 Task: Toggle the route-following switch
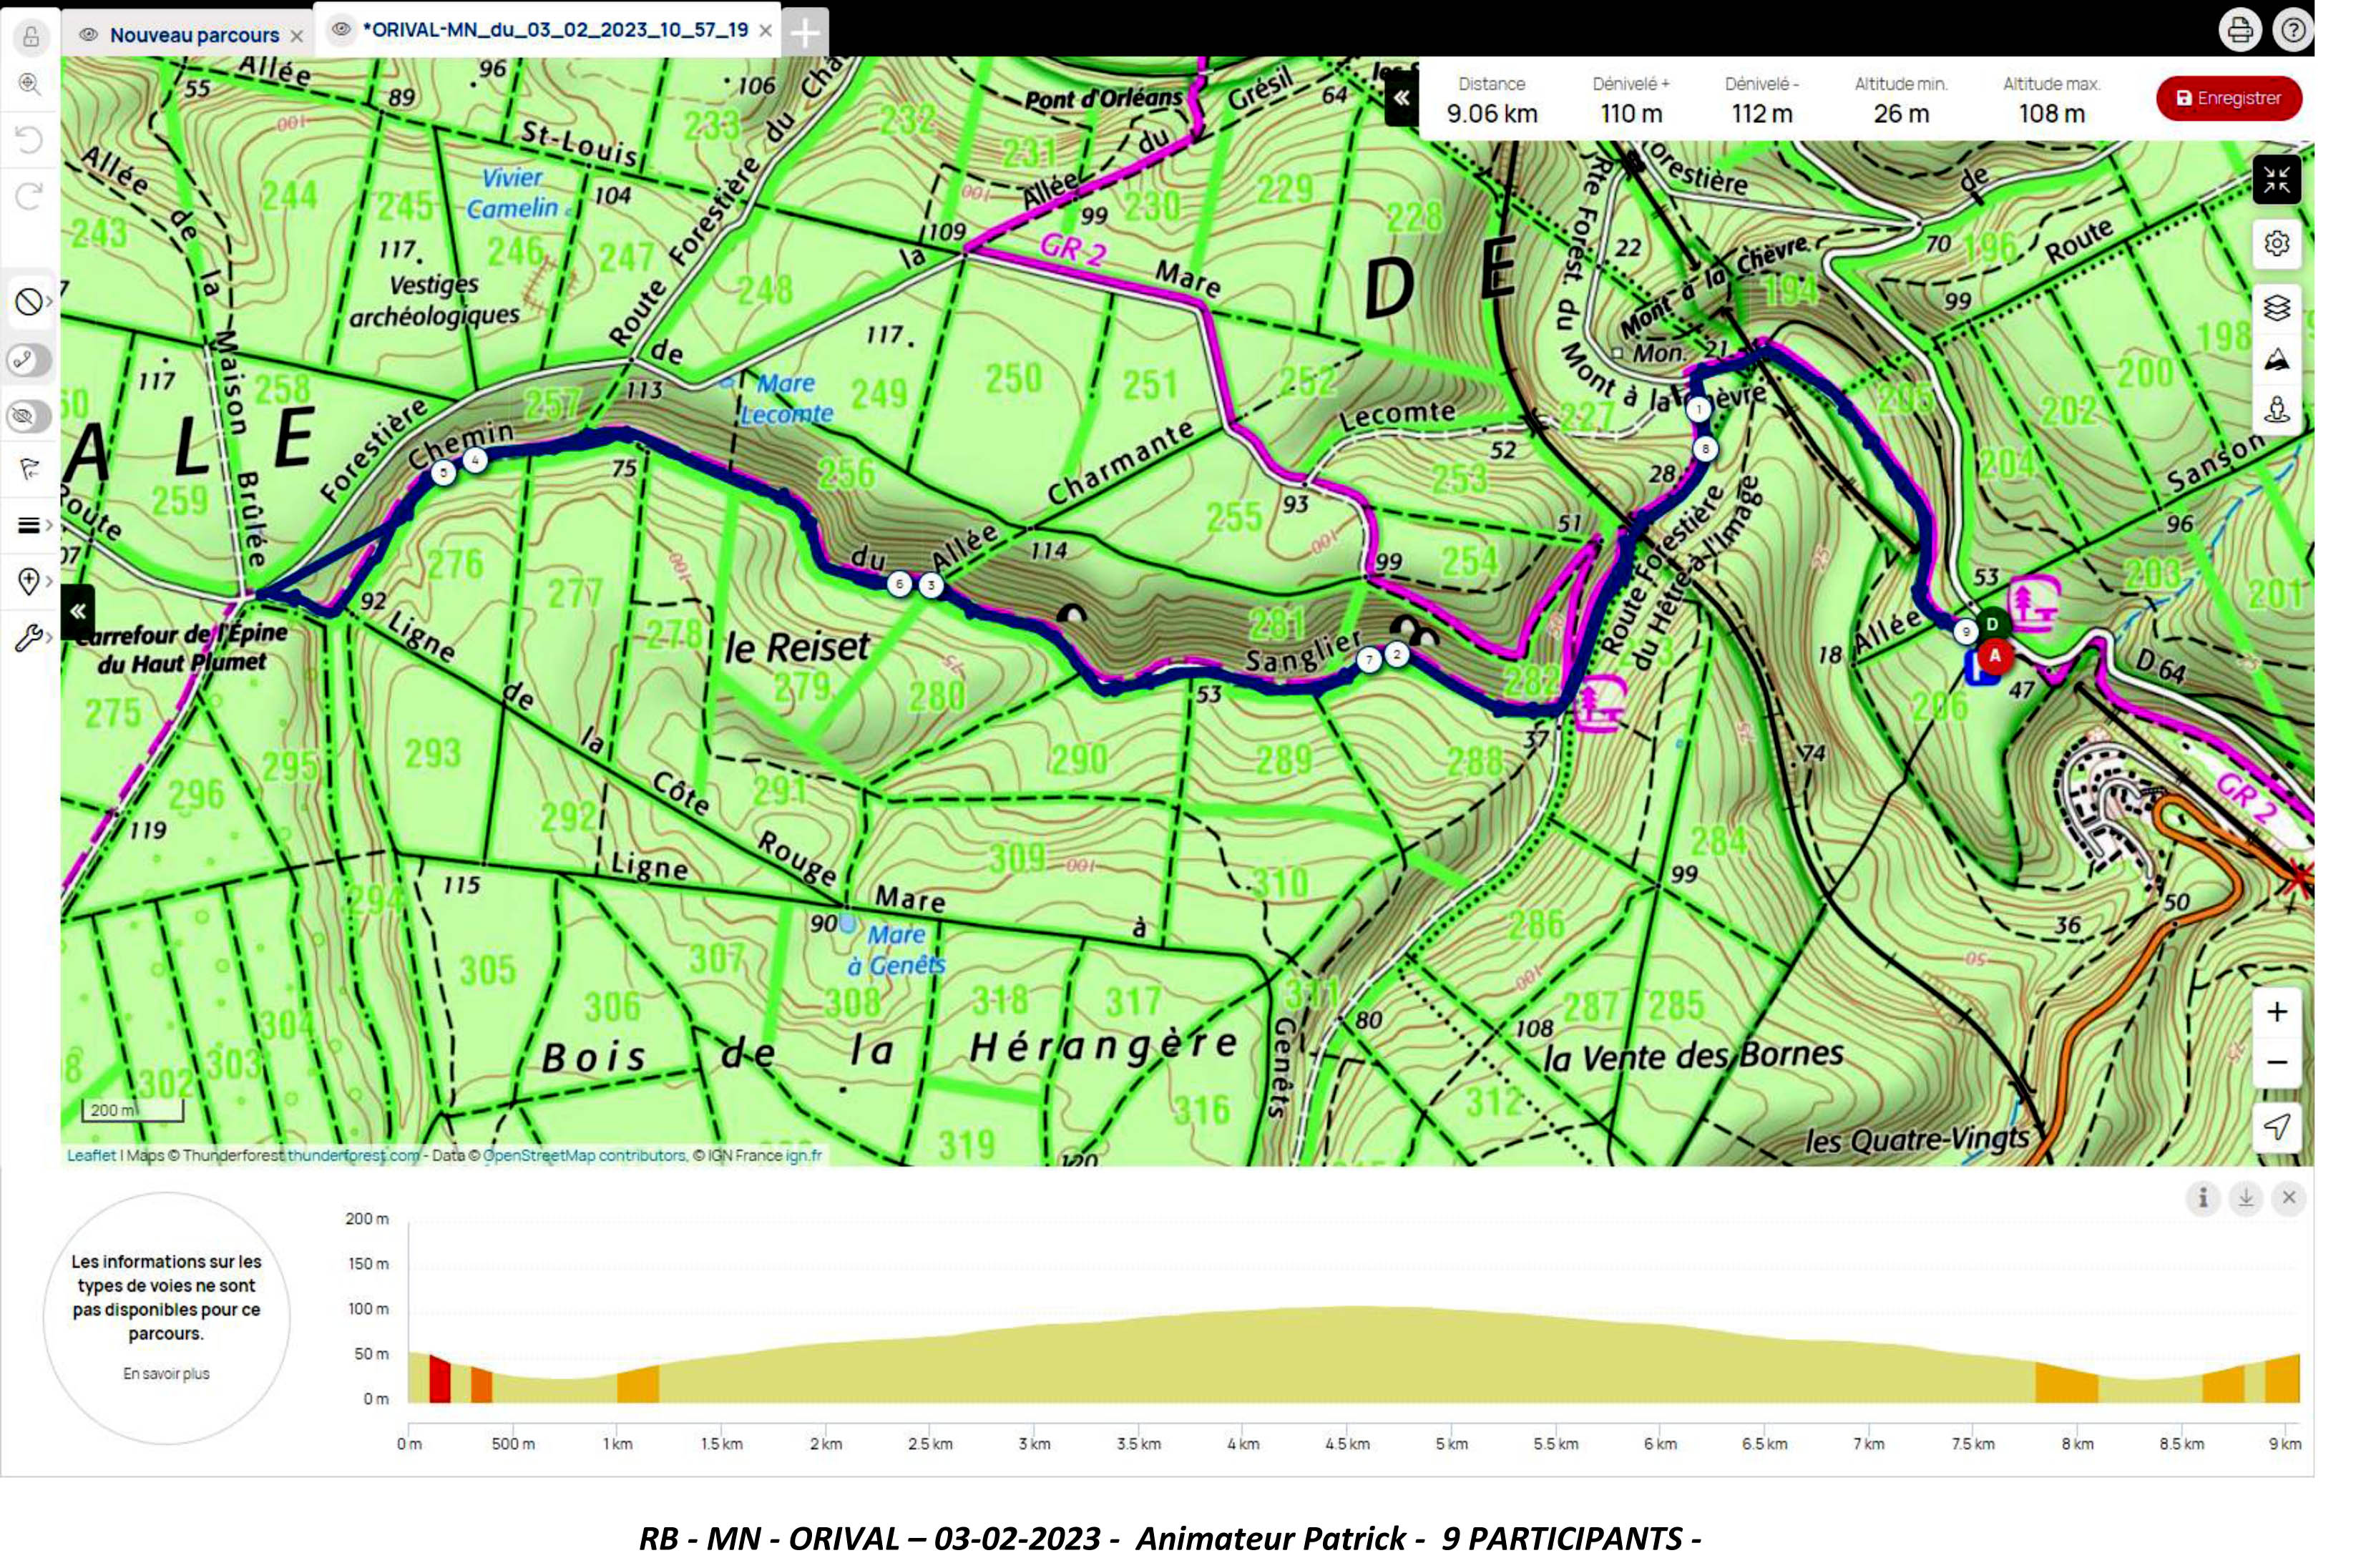[x=30, y=360]
